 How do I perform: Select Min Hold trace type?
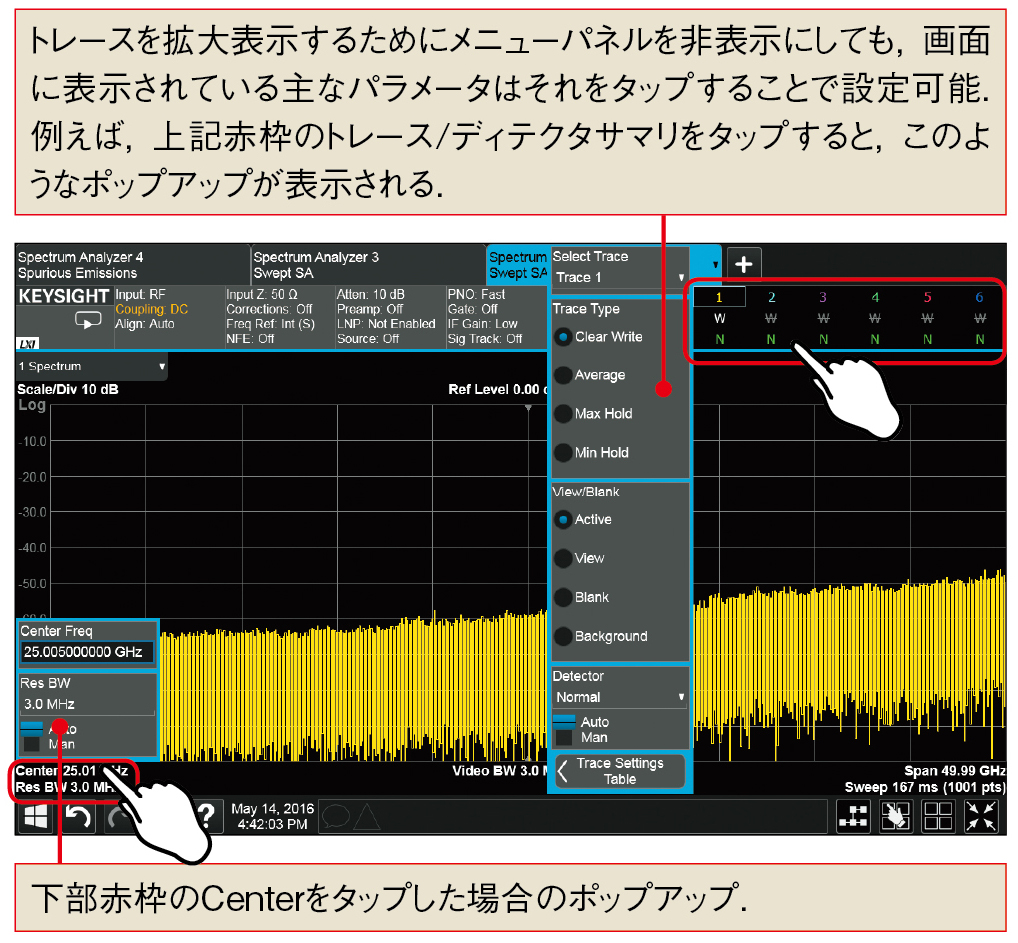coord(591,453)
